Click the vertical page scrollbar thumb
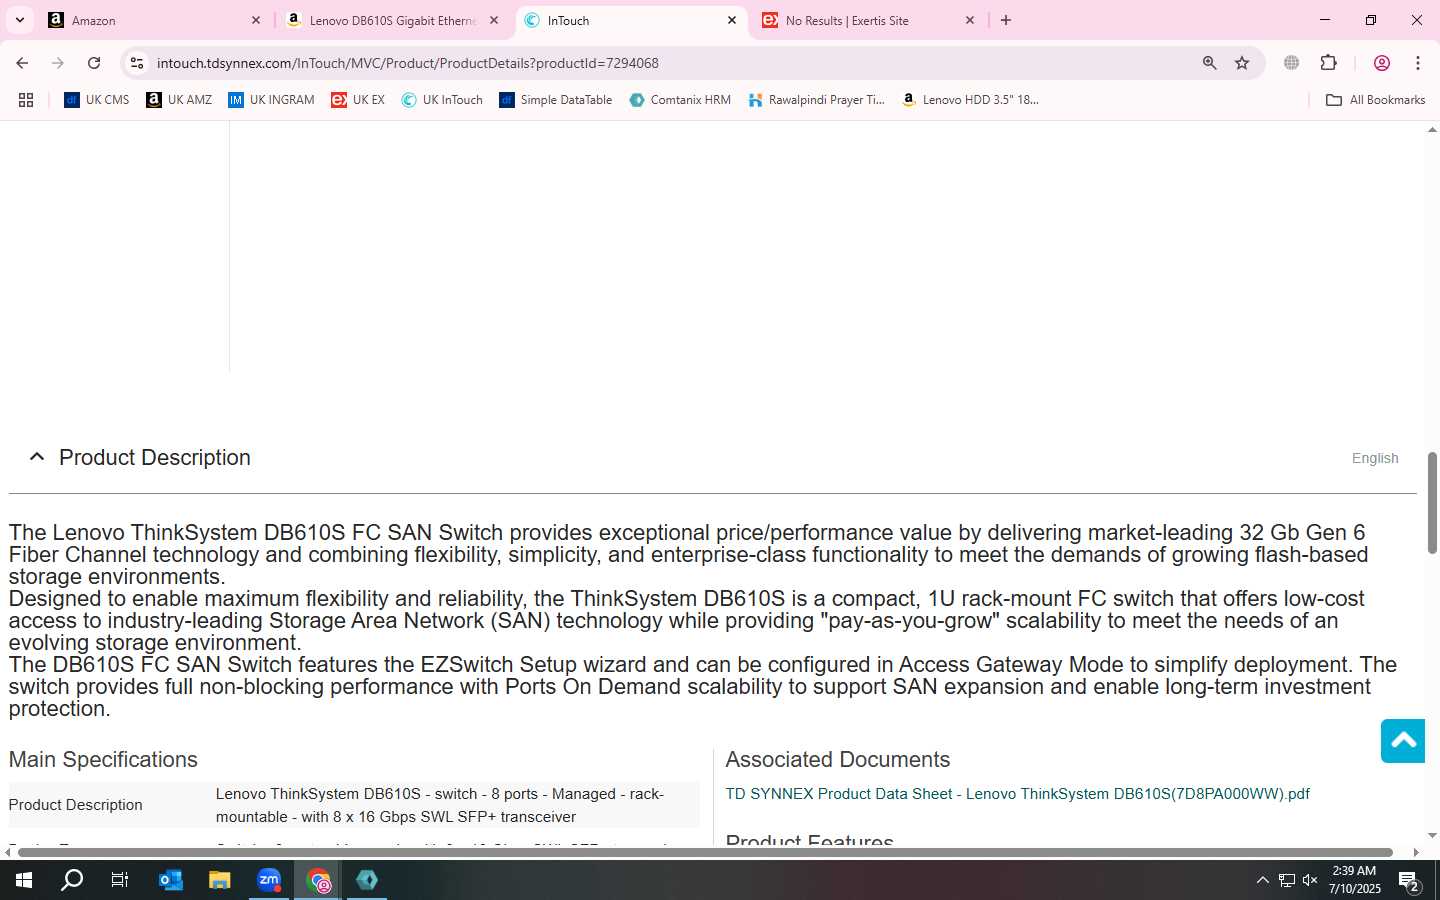Screen dimensions: 1440x900 [1432, 503]
